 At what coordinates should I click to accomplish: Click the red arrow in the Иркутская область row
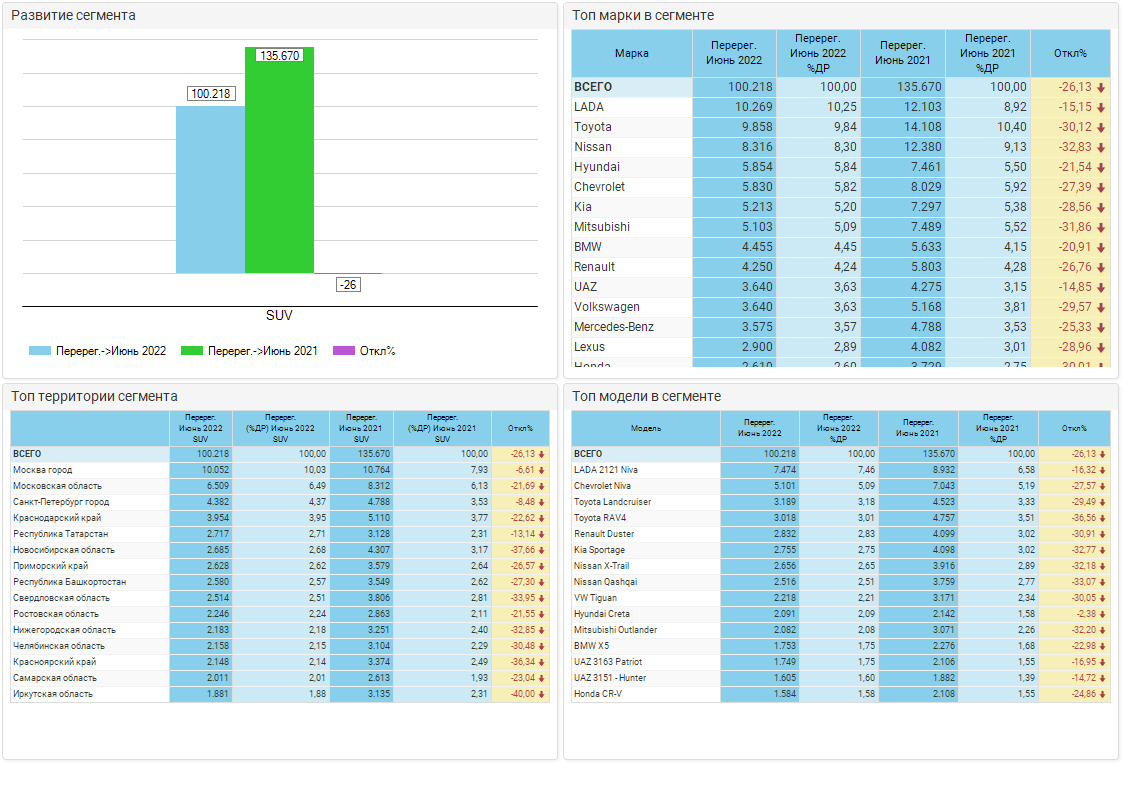pos(542,694)
